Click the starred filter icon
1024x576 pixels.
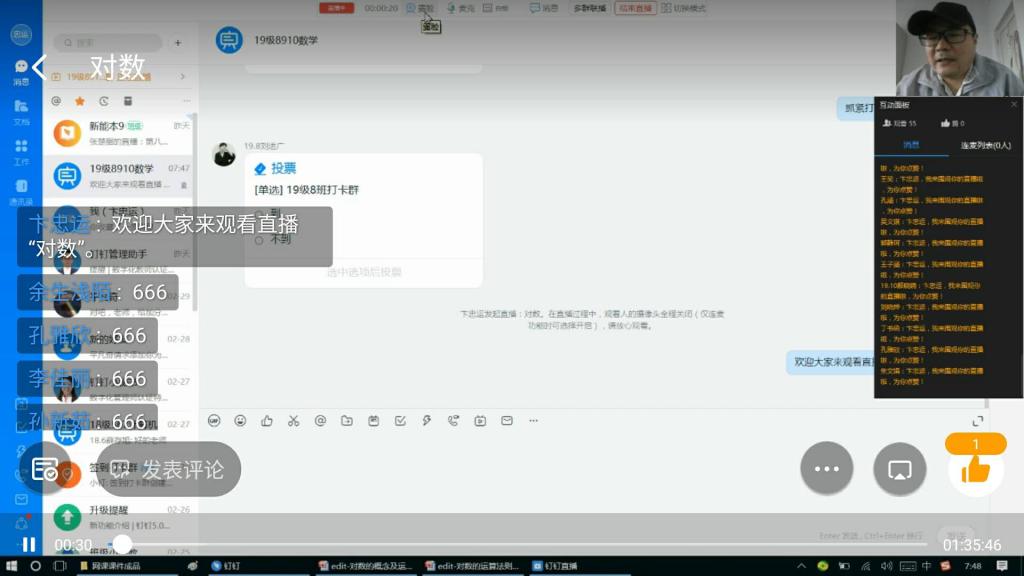click(x=80, y=101)
